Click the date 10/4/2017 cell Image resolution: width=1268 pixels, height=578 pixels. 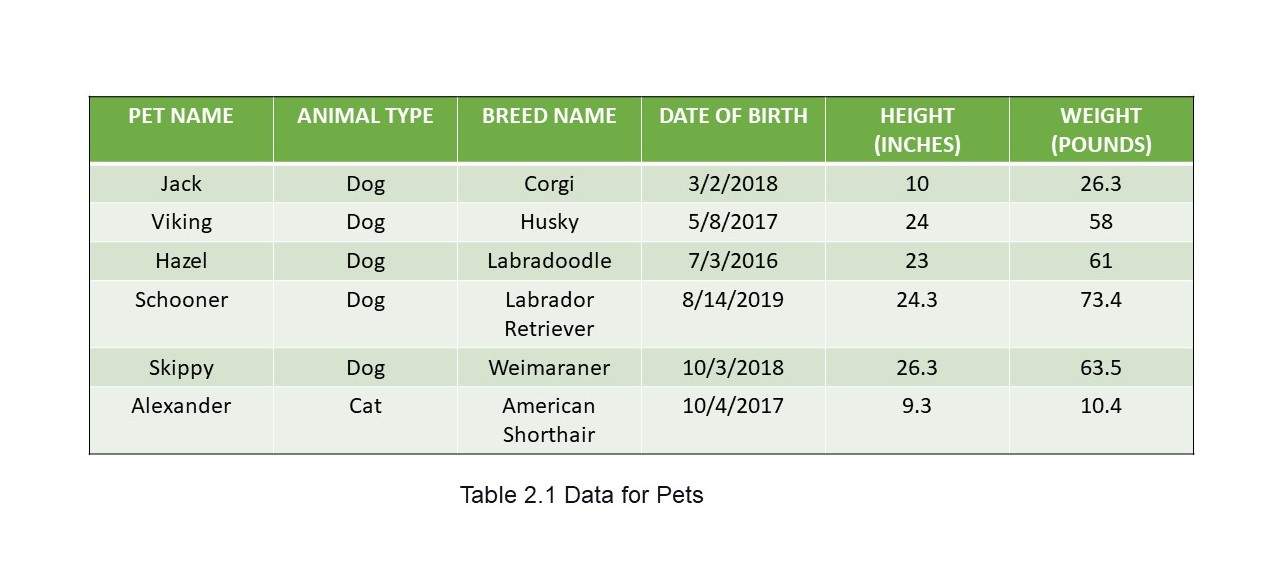pyautogui.click(x=733, y=420)
